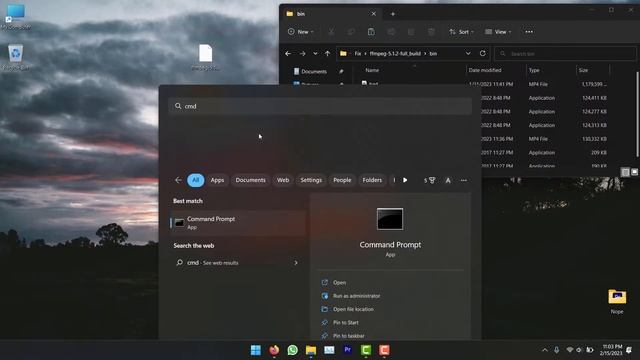
Task: Open Windows Start button on taskbar
Action: point(256,350)
